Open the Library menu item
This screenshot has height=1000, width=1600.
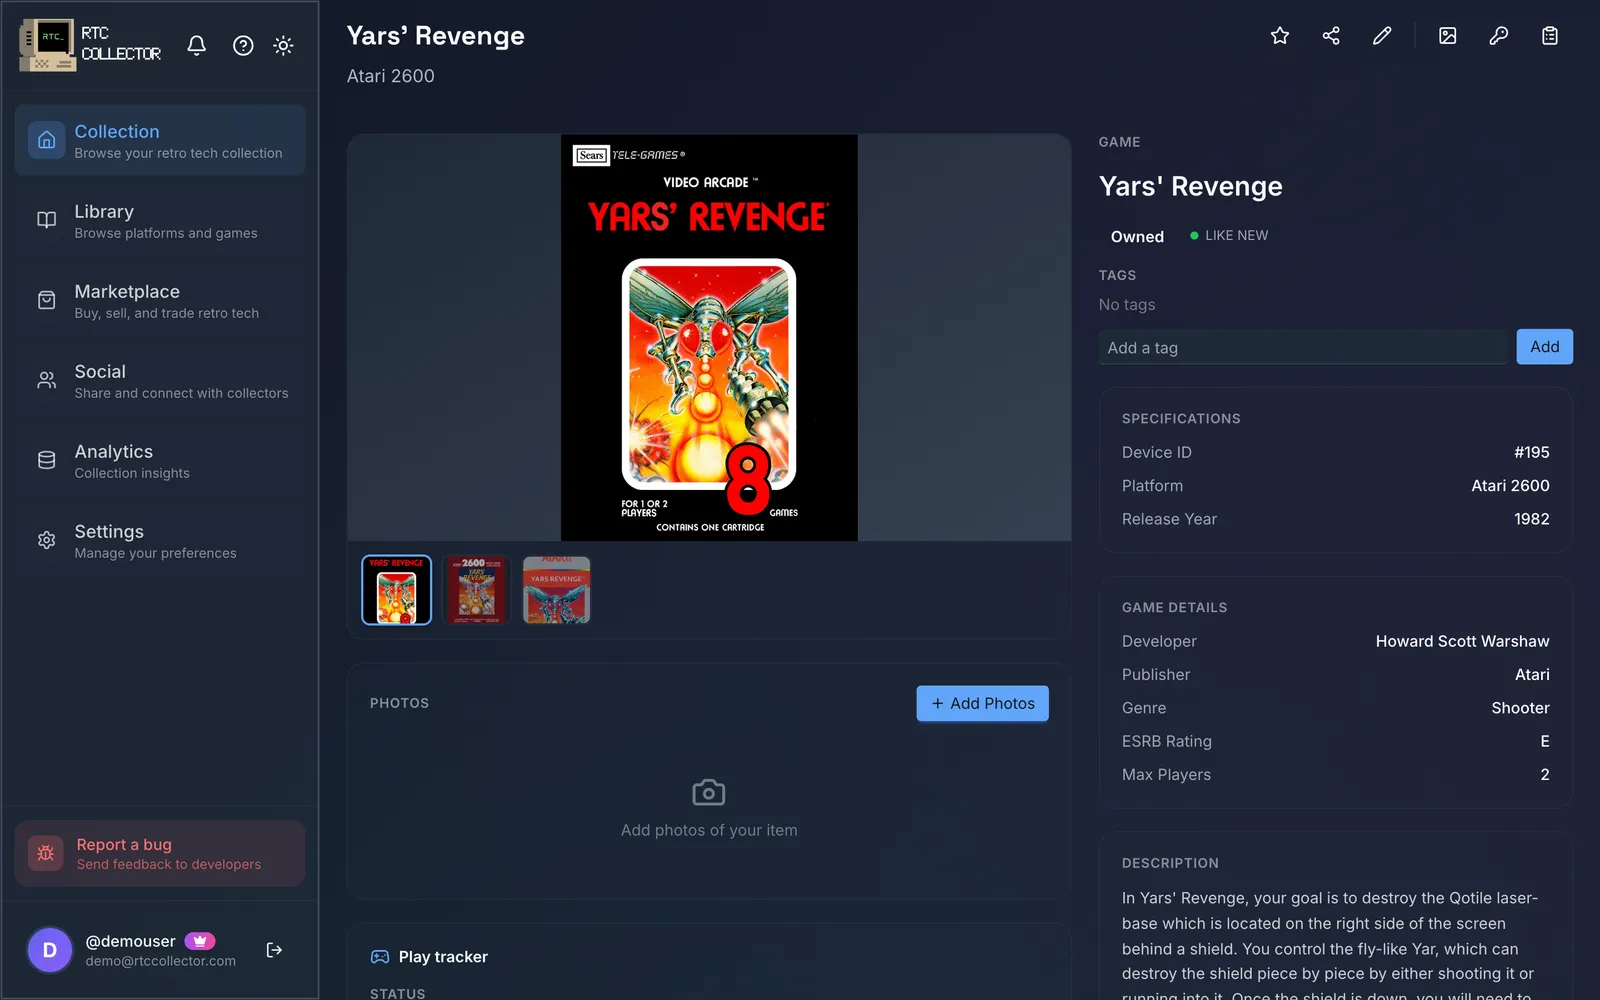coord(160,220)
